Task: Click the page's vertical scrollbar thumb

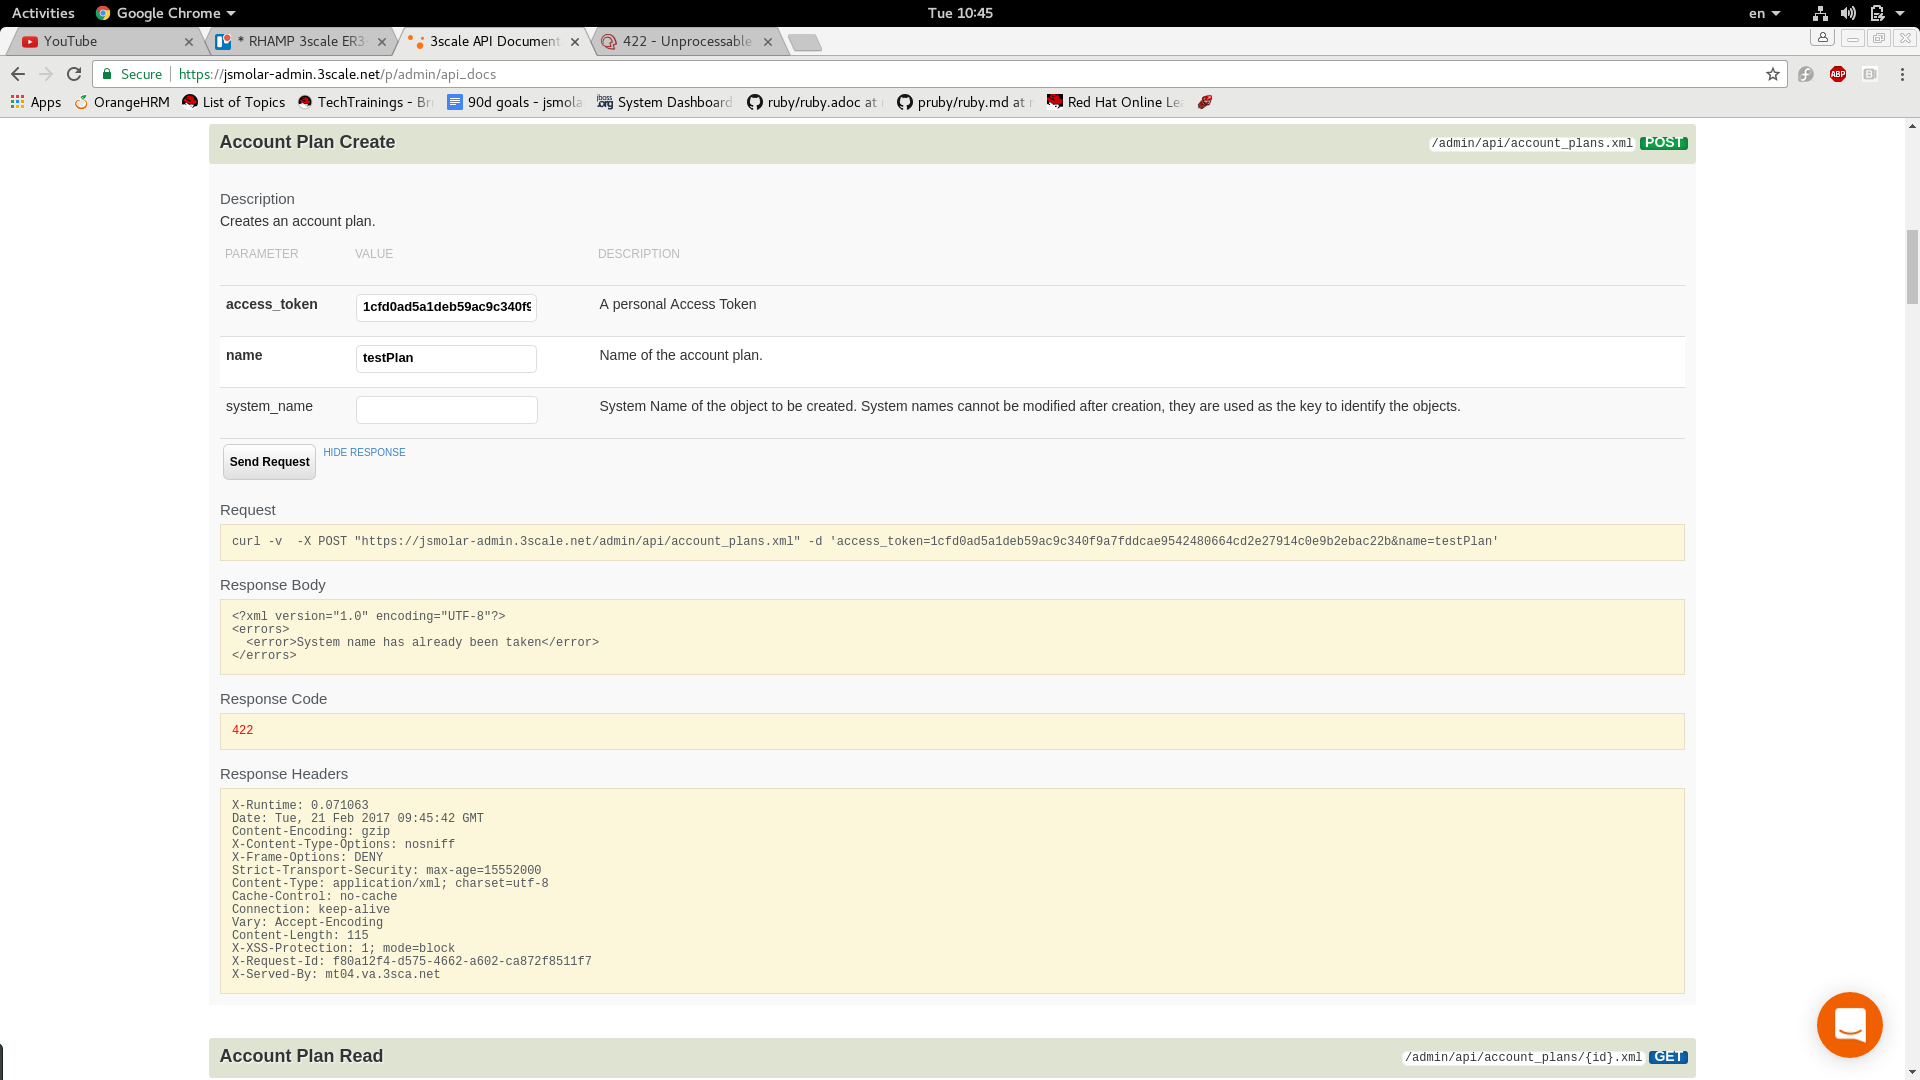Action: click(1912, 265)
